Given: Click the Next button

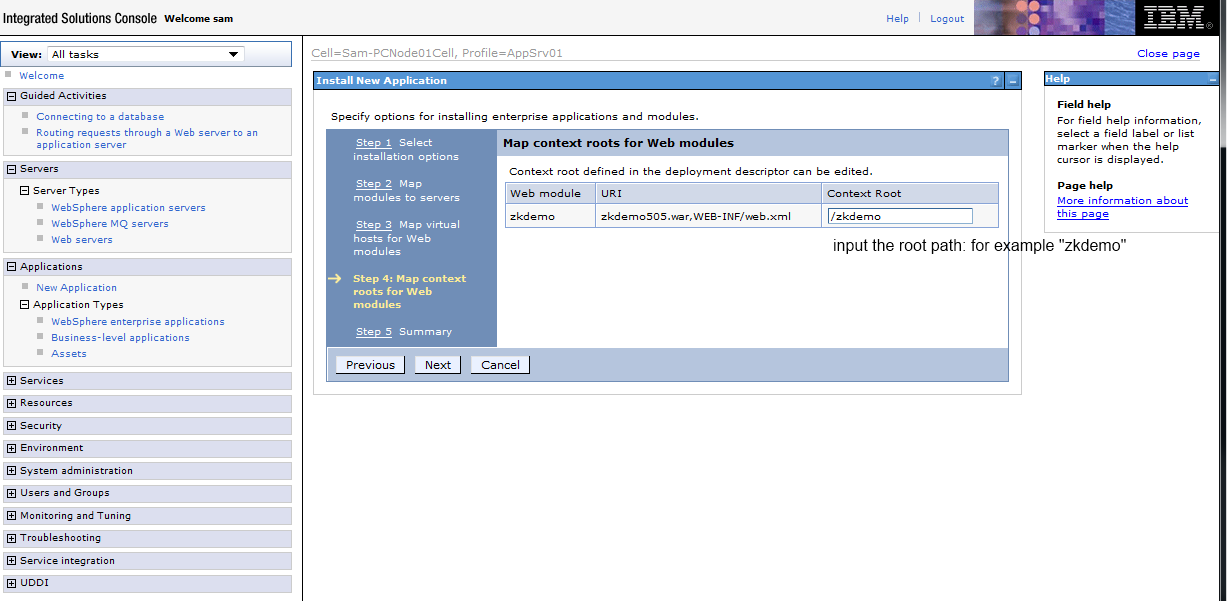Looking at the screenshot, I should pyautogui.click(x=438, y=365).
